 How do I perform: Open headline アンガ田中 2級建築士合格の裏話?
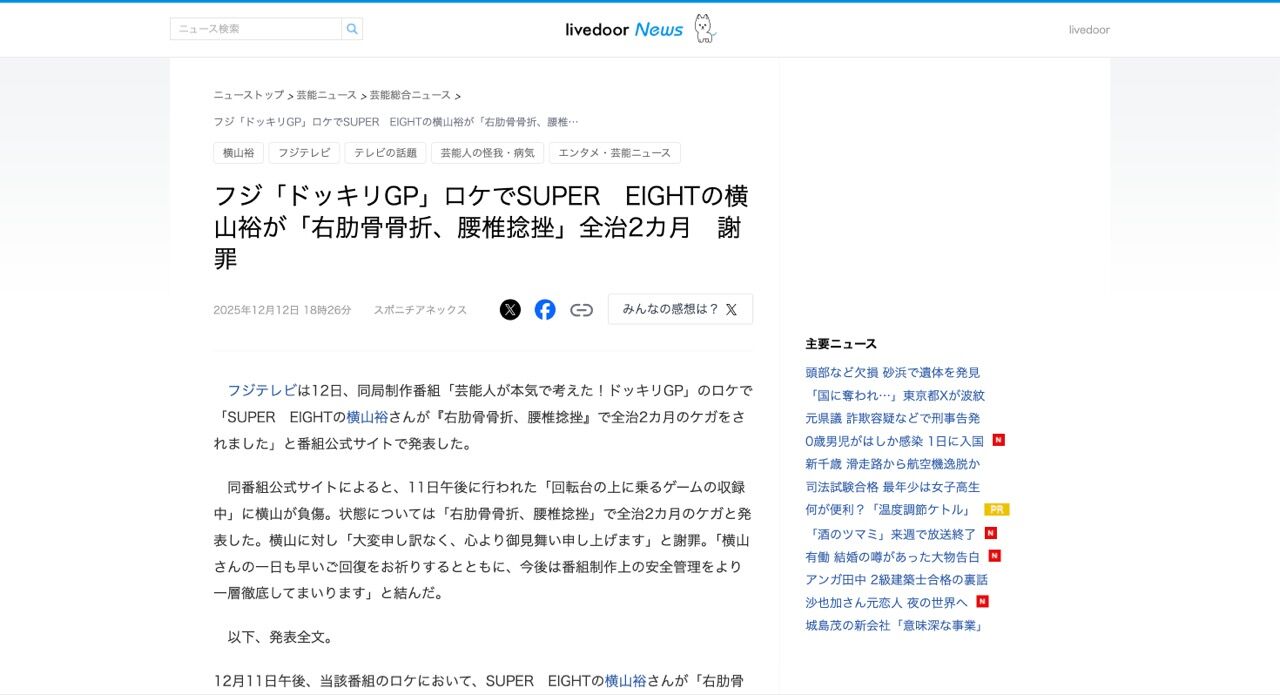click(x=897, y=580)
